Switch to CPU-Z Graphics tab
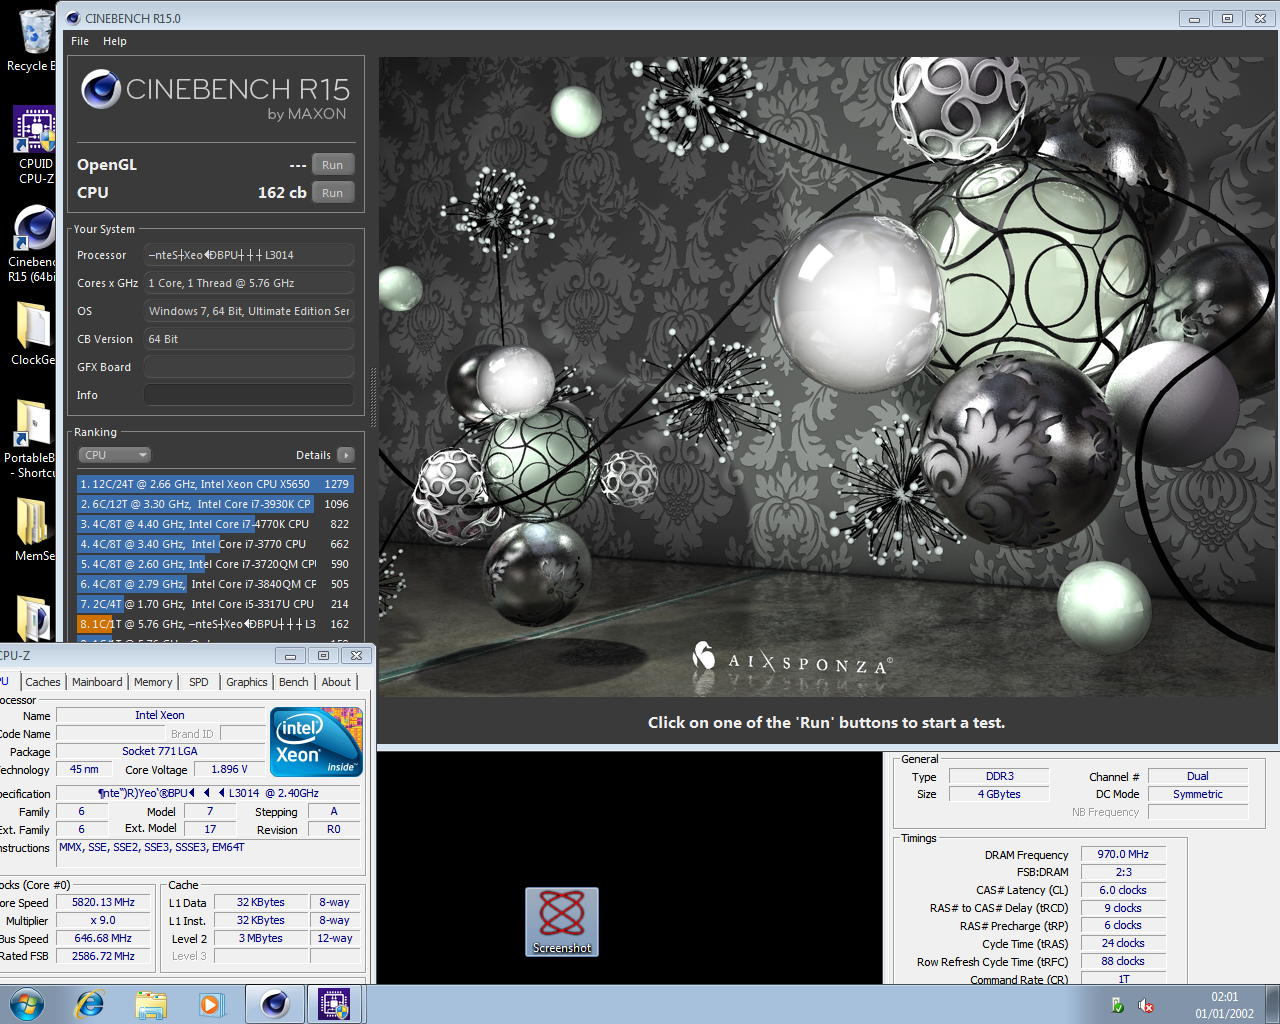 [x=247, y=682]
